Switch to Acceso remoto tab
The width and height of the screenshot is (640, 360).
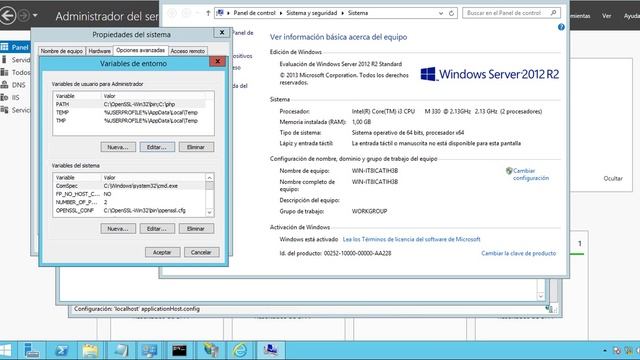click(x=187, y=51)
